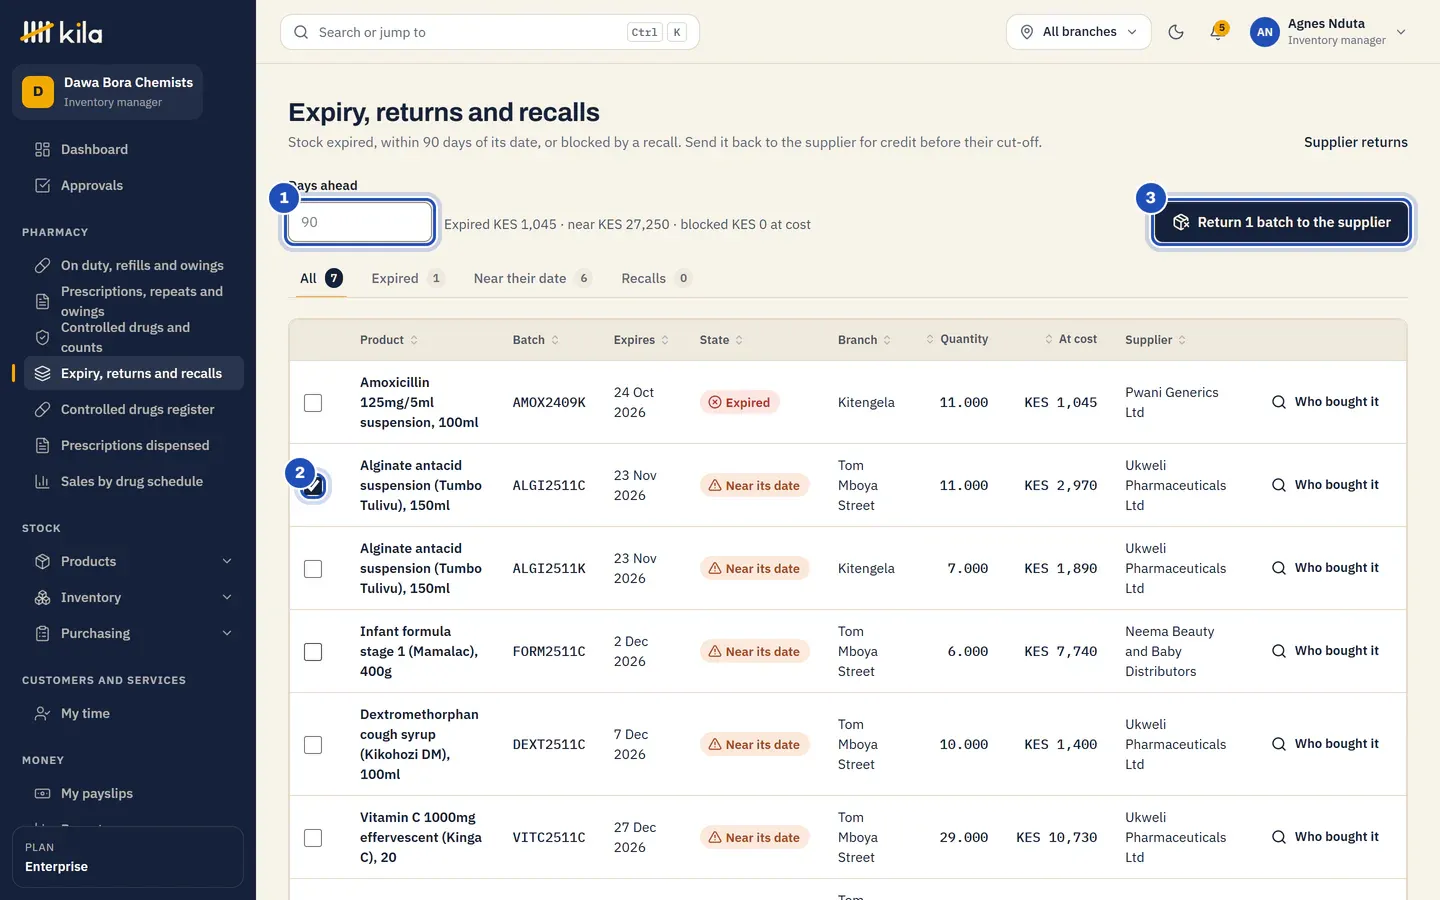Select the Amoxicillin AMOX2409K row checkbox
Image resolution: width=1440 pixels, height=900 pixels.
[313, 403]
